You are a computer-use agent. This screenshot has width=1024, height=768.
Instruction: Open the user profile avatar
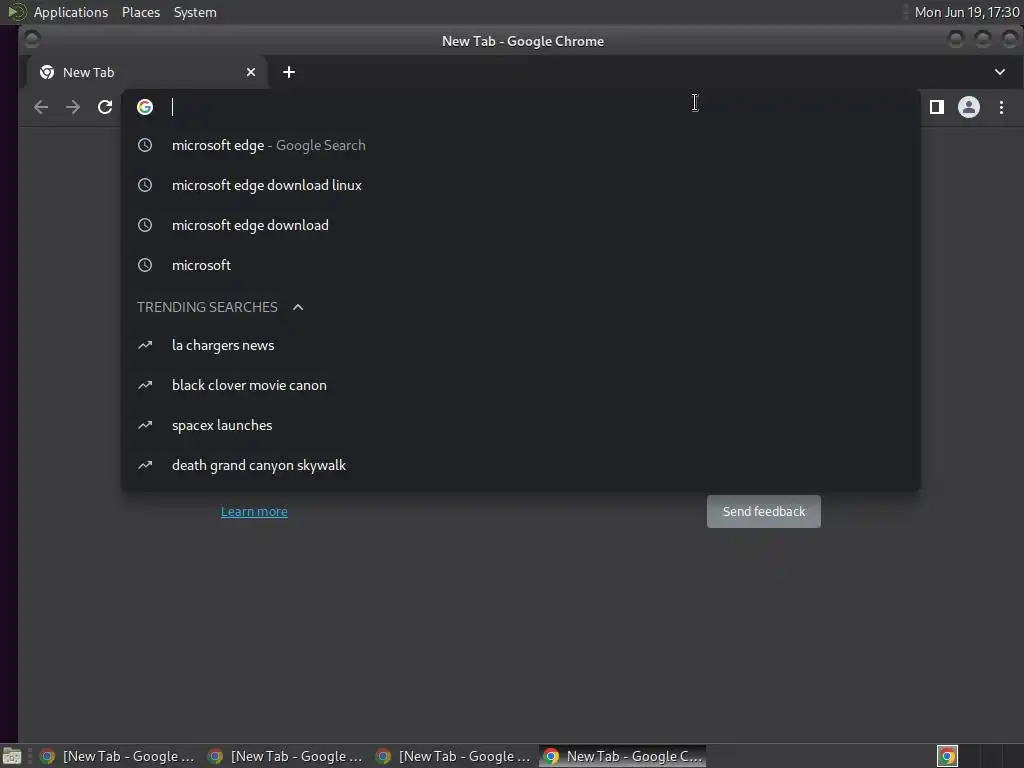(968, 107)
